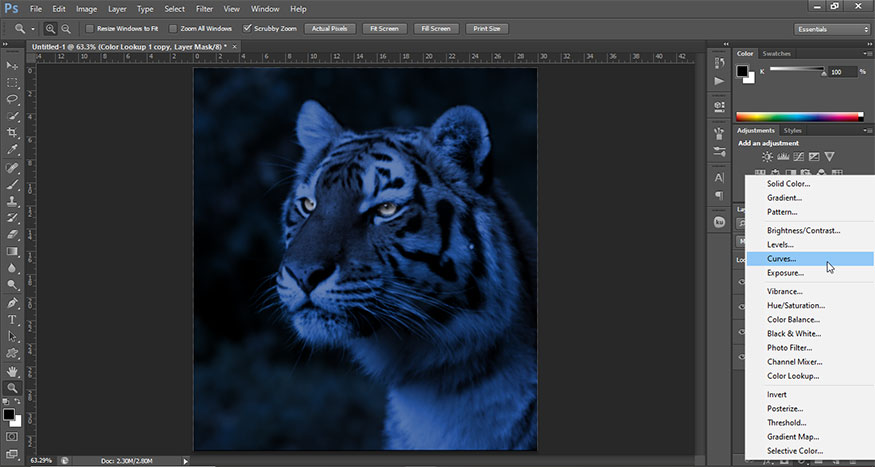
Task: Choose Zoom In mode in options bar
Action: [50, 28]
